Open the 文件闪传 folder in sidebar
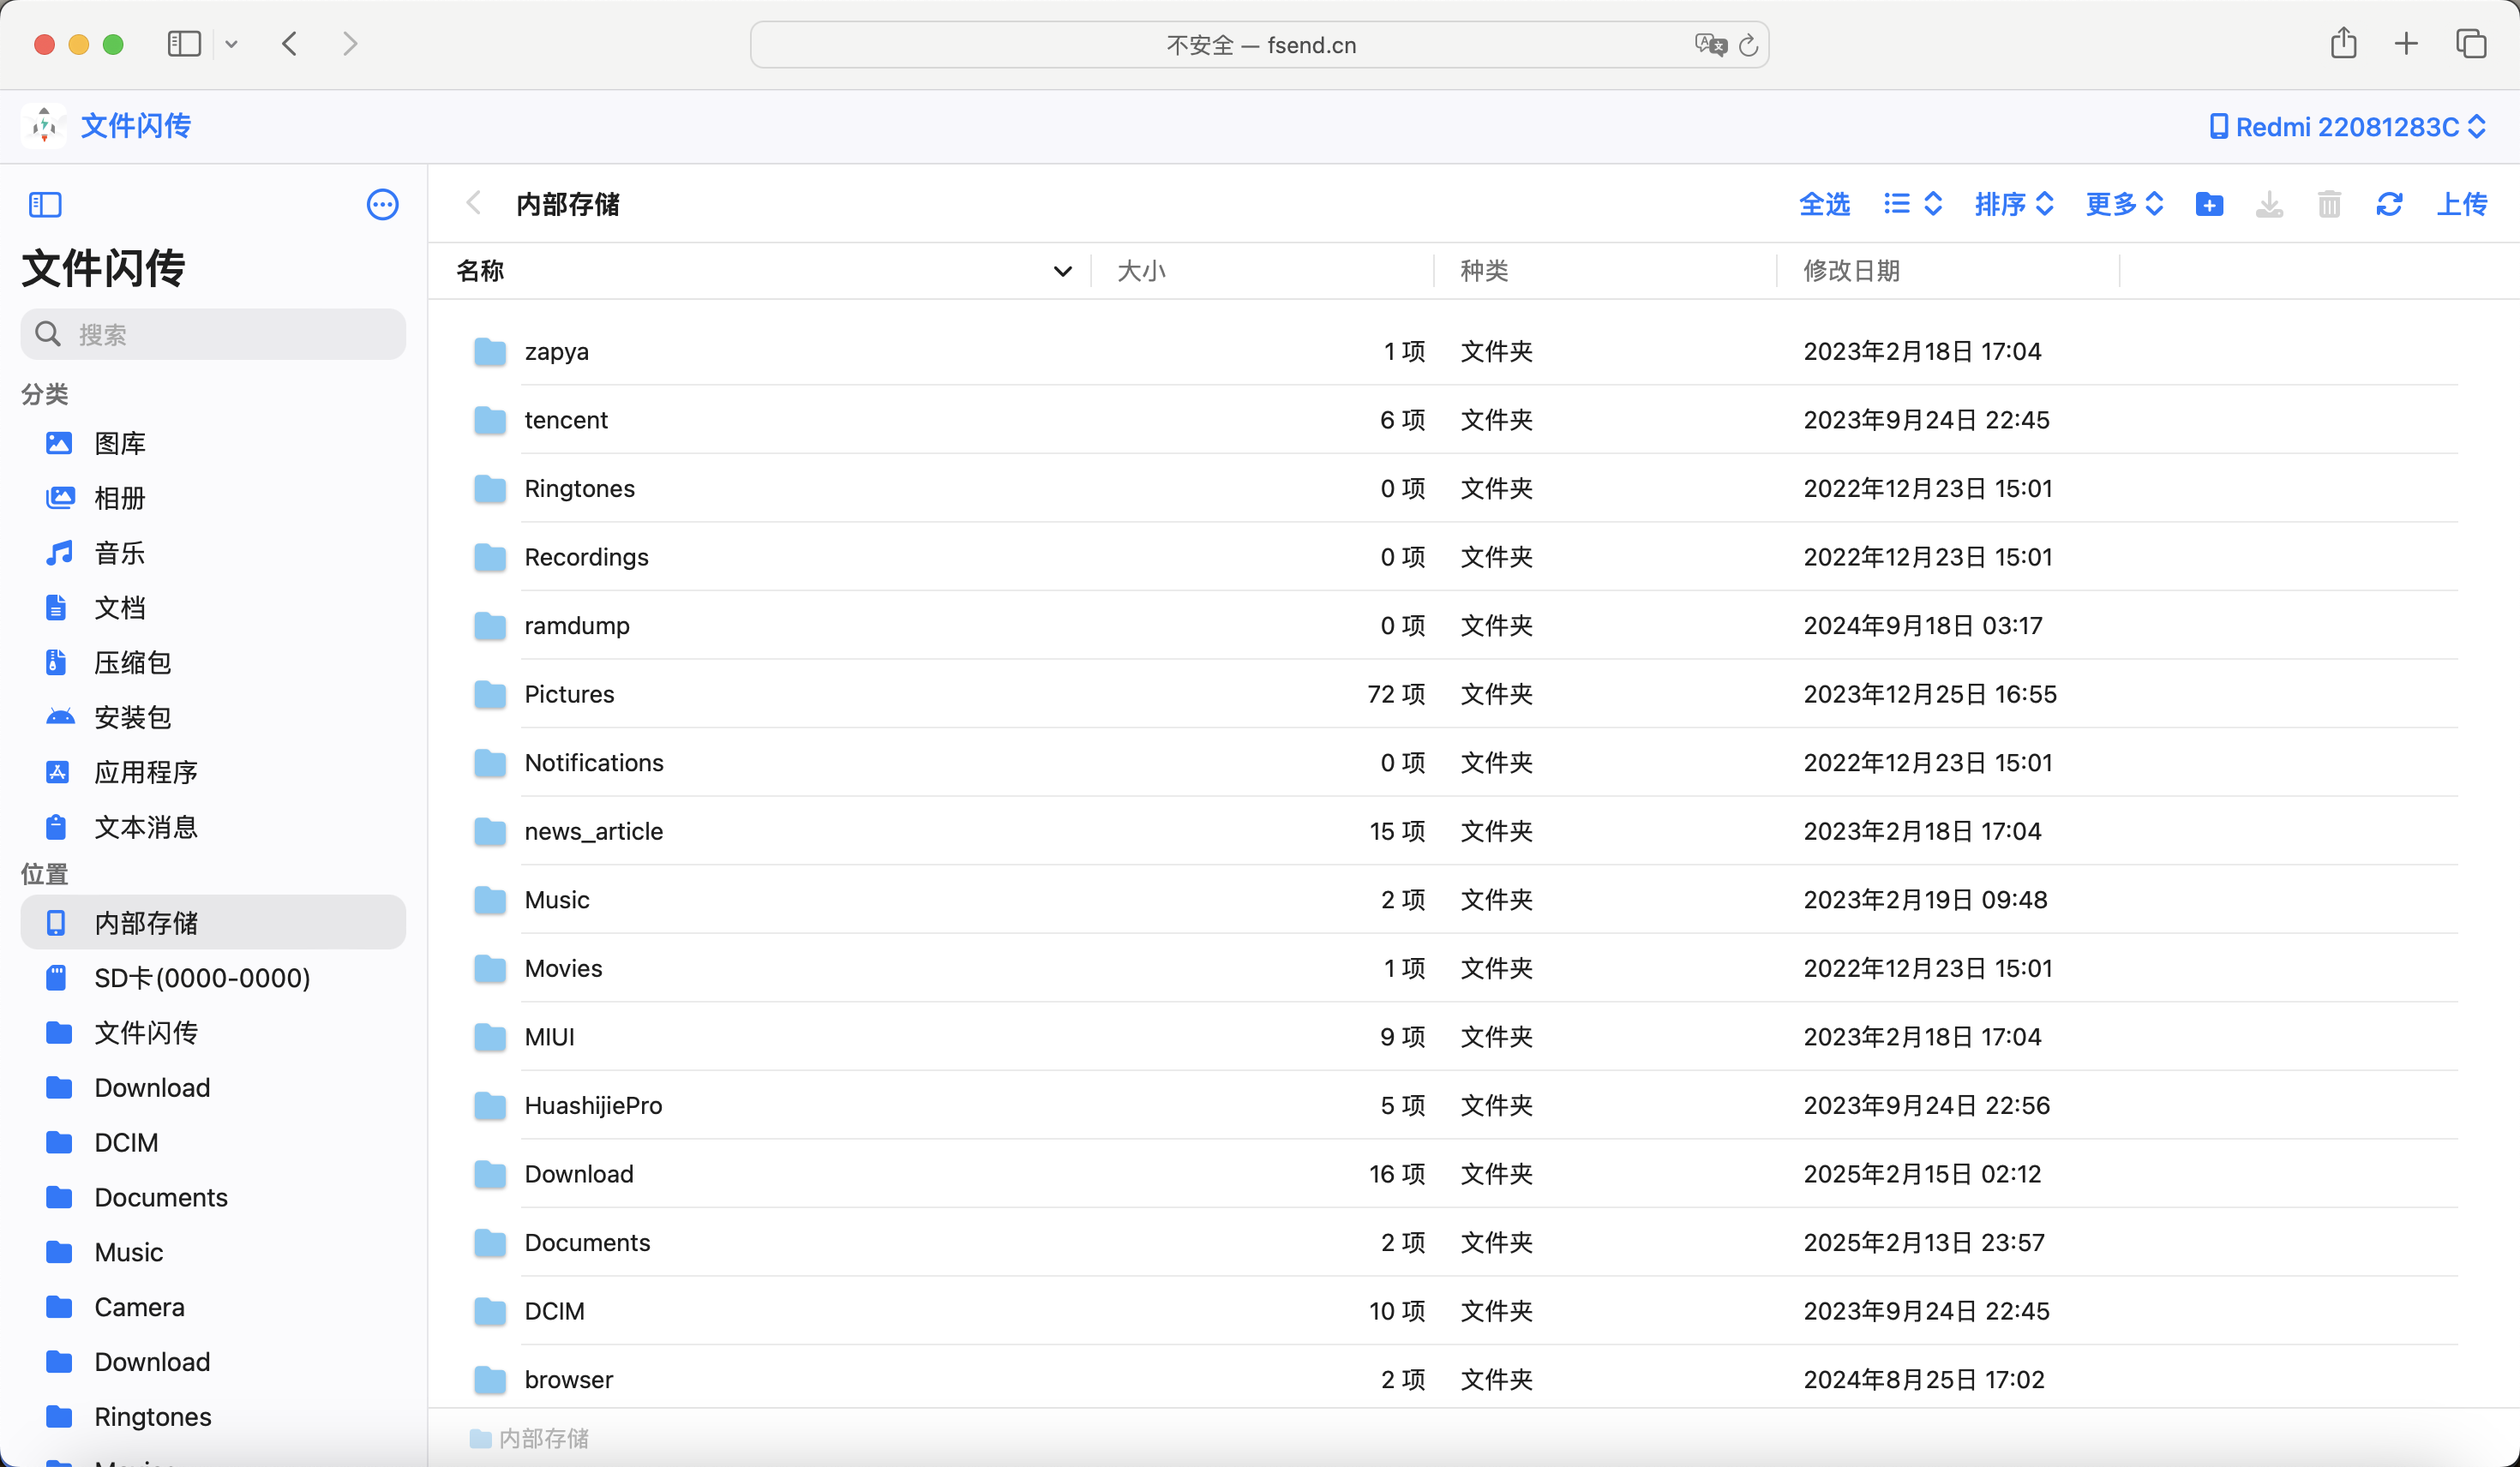The width and height of the screenshot is (2520, 1467). pyautogui.click(x=213, y=1033)
